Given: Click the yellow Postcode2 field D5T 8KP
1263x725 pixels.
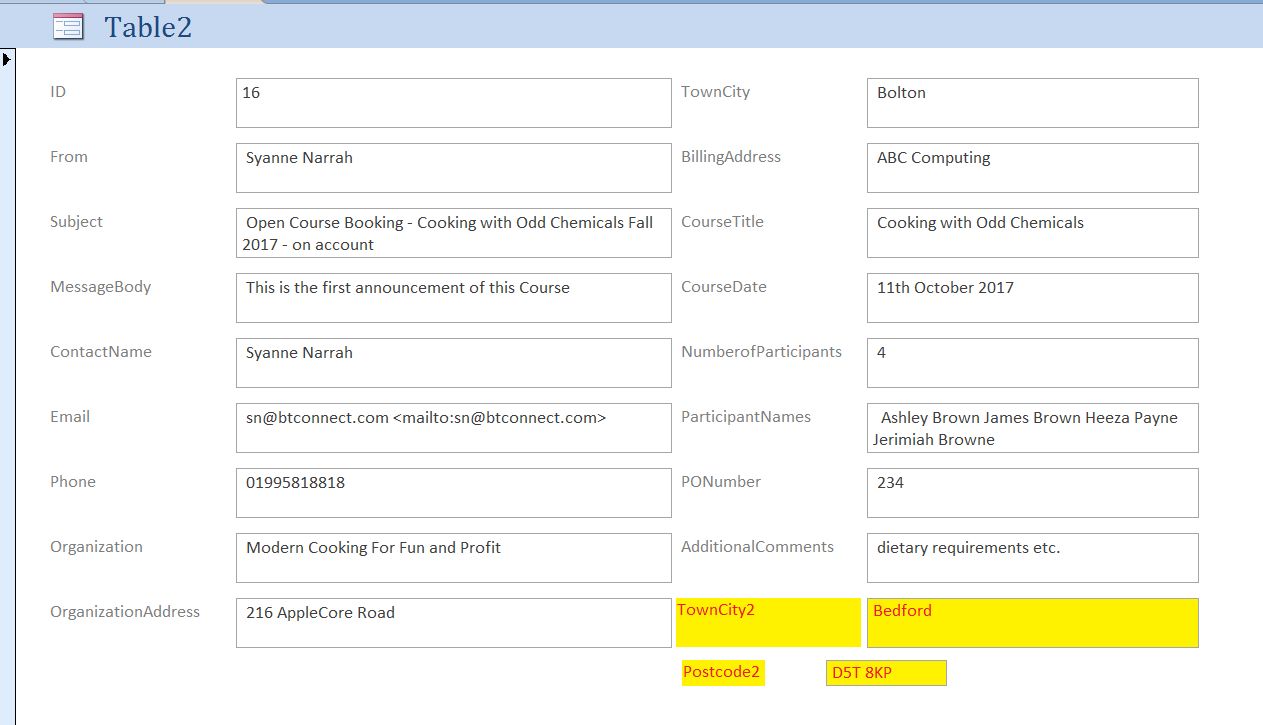Looking at the screenshot, I should pyautogui.click(x=886, y=673).
